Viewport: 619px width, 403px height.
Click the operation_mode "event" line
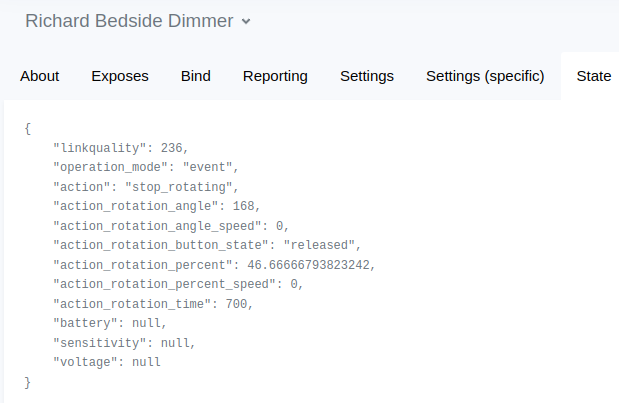145,167
